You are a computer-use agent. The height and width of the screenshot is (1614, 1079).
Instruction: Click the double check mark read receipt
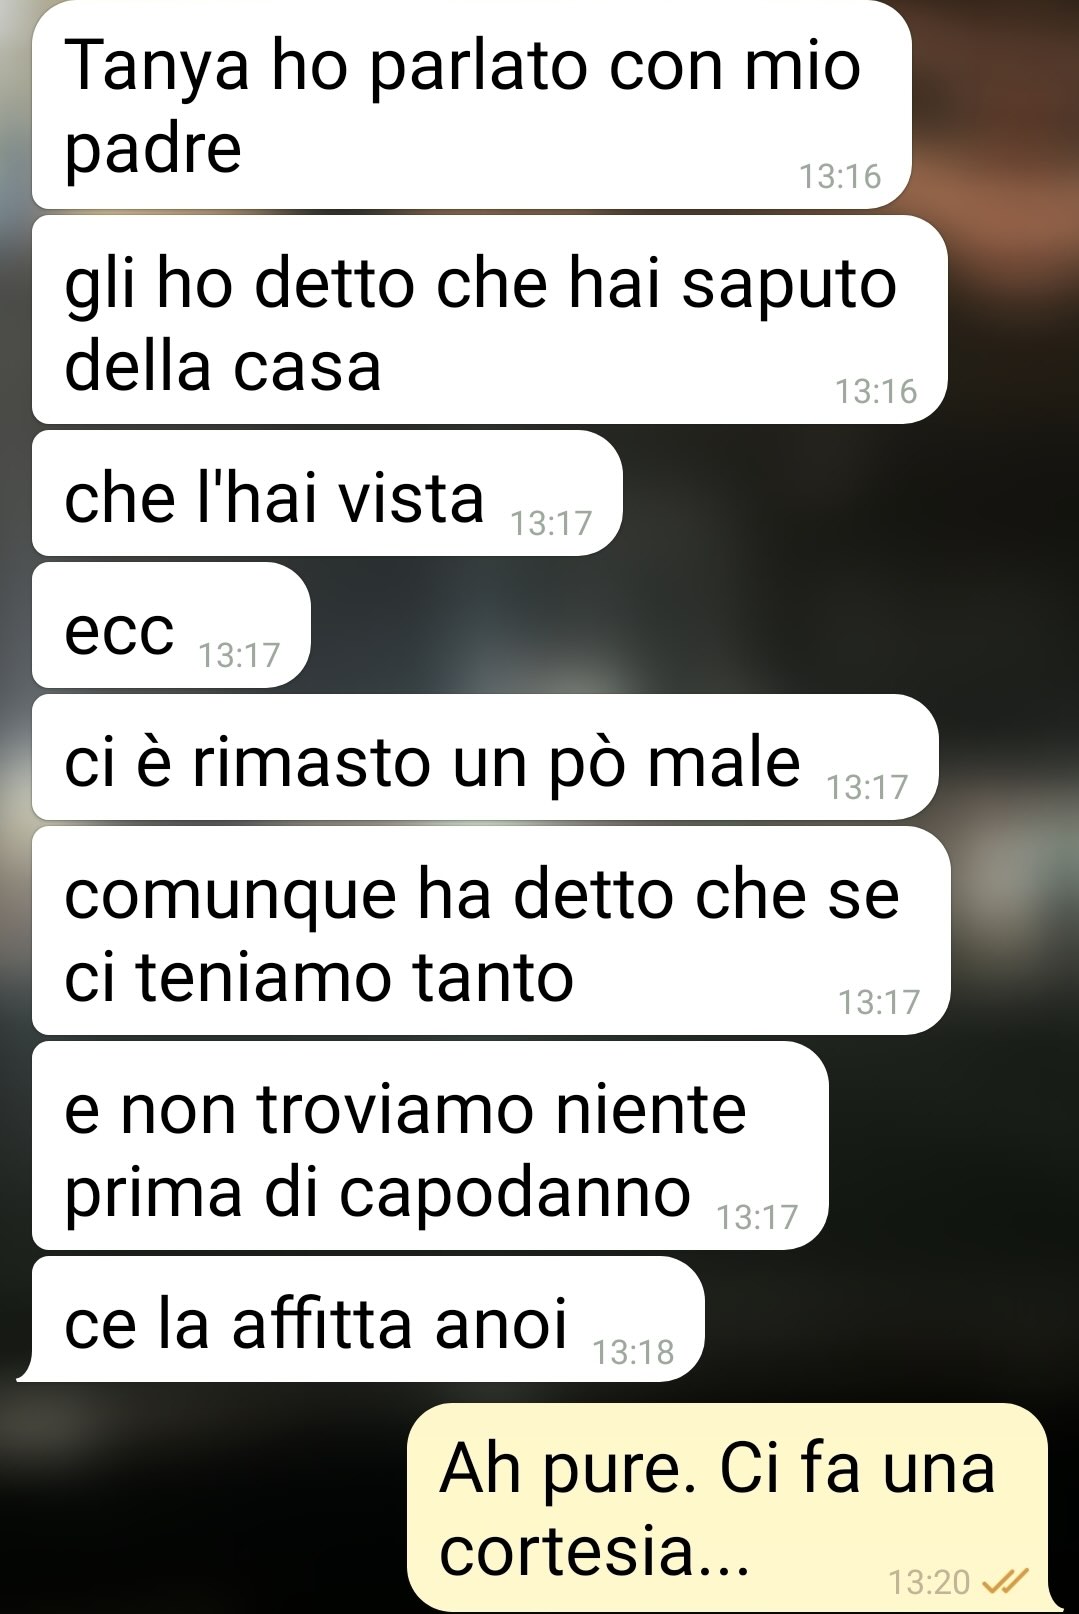1006,1581
